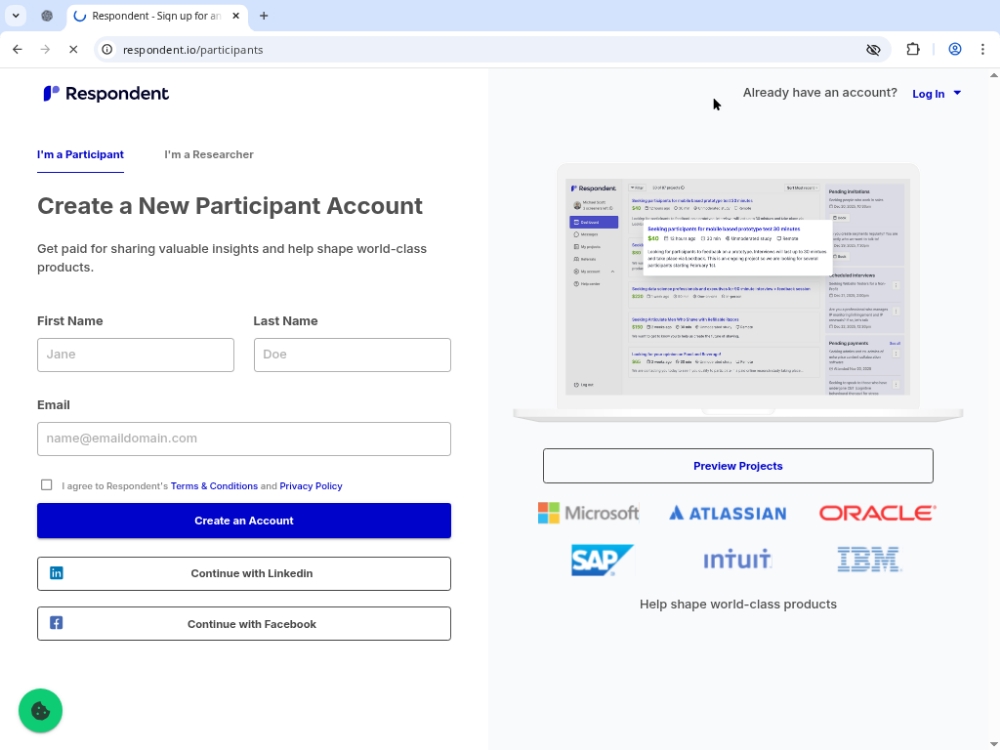Open the browser extensions puzzle icon
Image resolution: width=1000 pixels, height=750 pixels.
(x=912, y=49)
